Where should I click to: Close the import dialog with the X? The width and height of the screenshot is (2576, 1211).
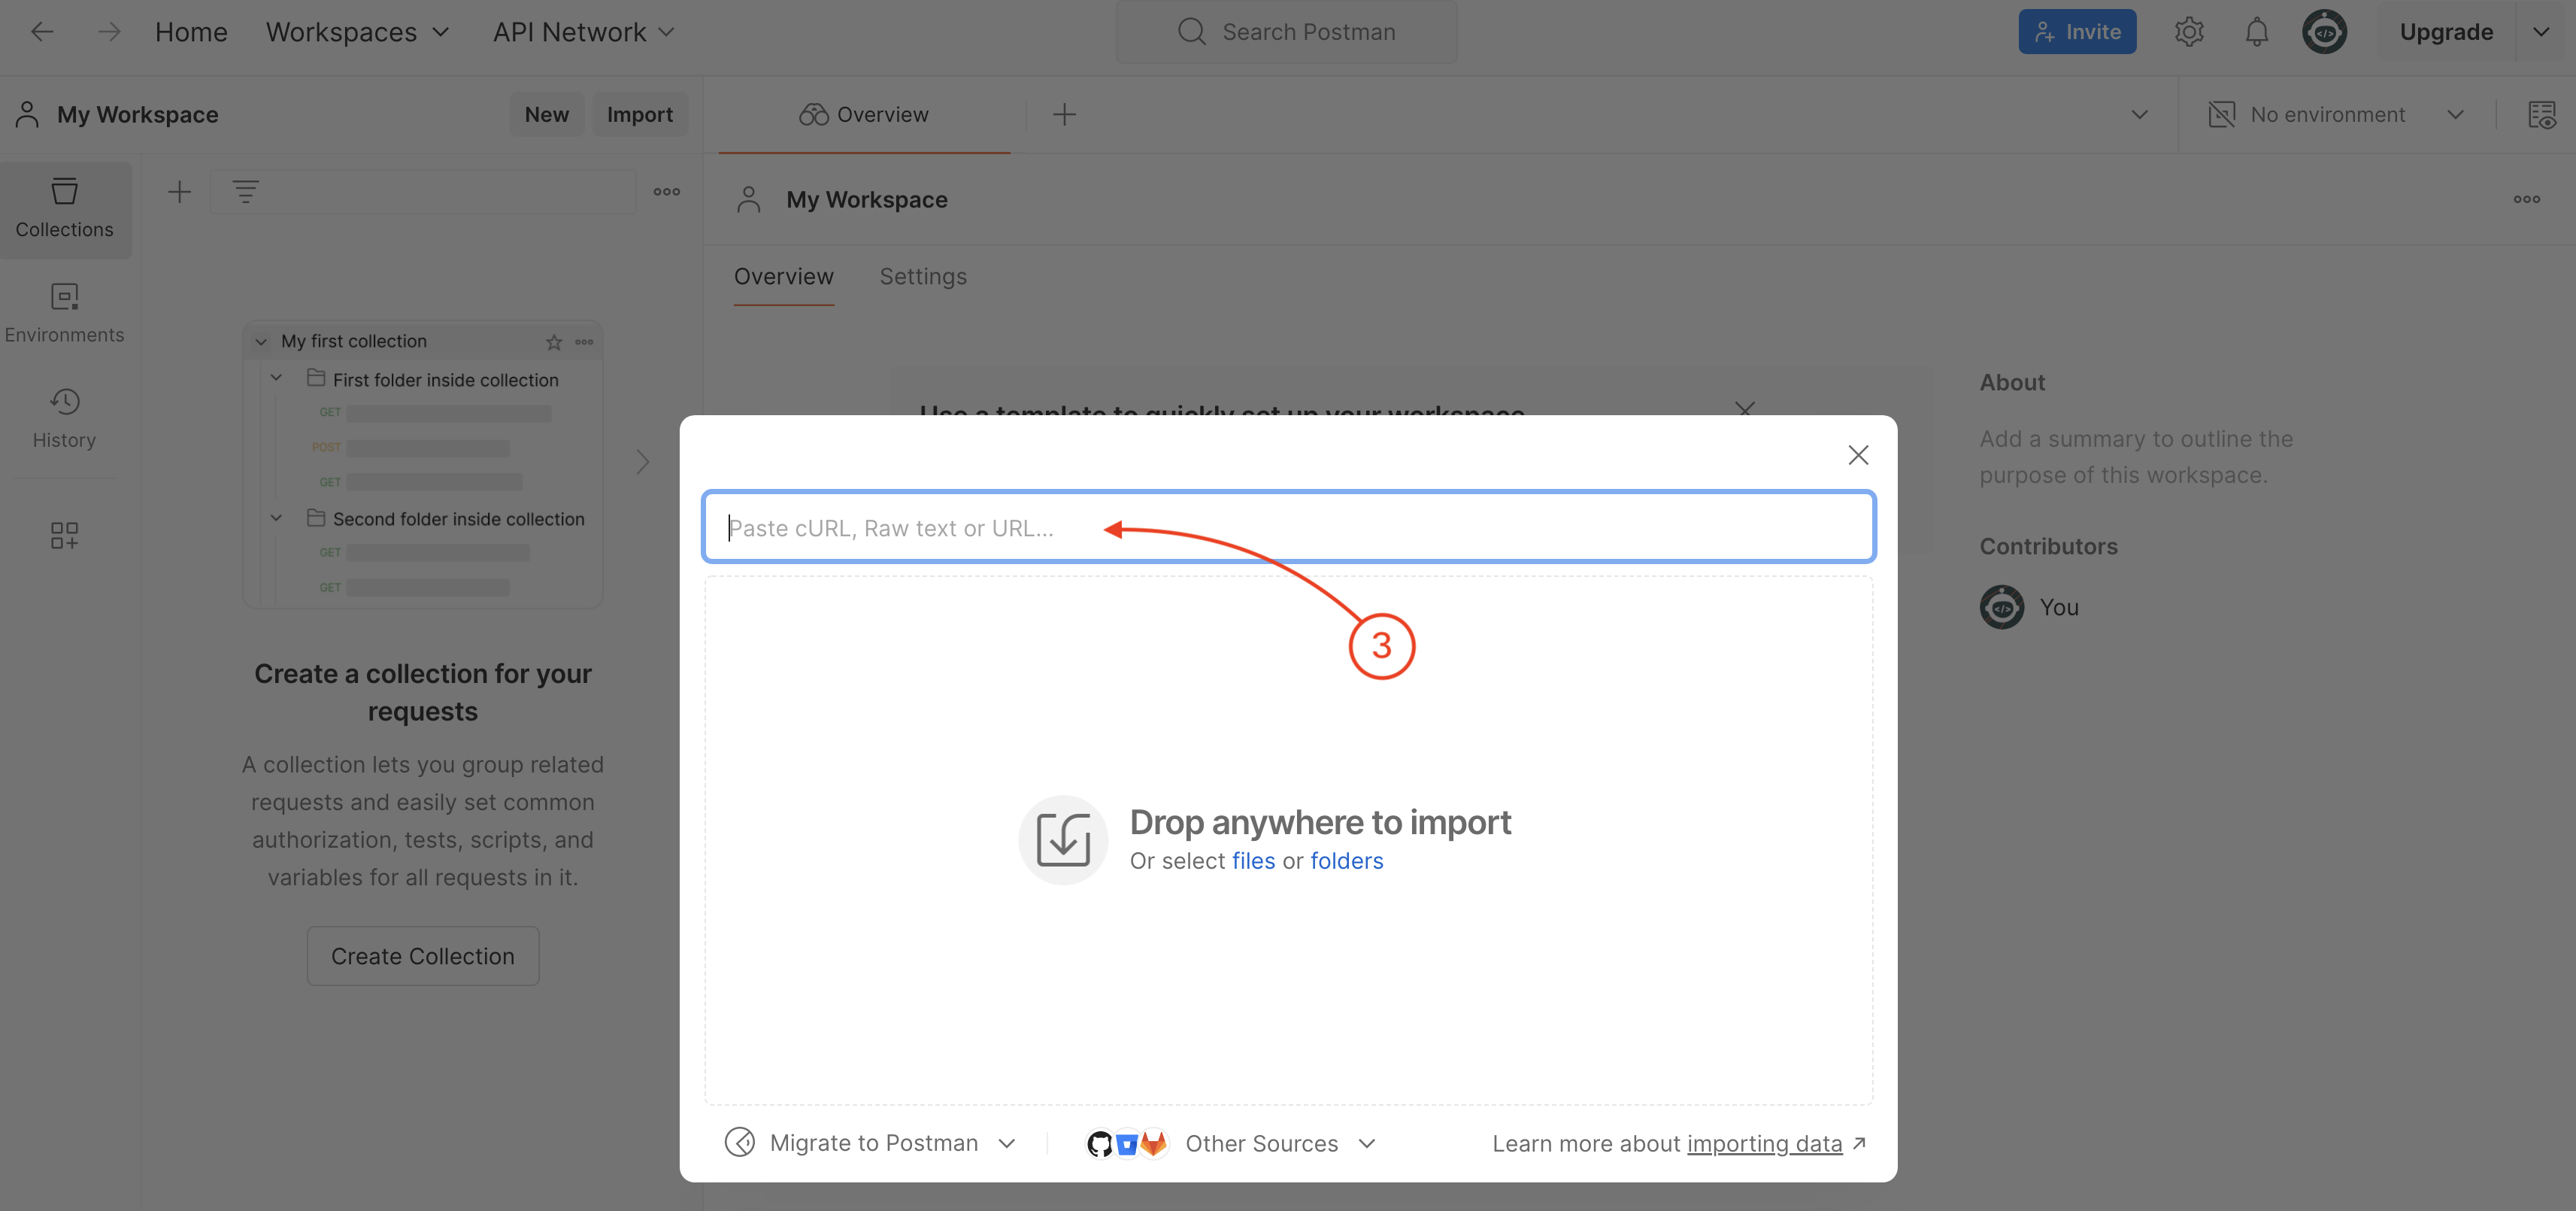pyautogui.click(x=1857, y=455)
